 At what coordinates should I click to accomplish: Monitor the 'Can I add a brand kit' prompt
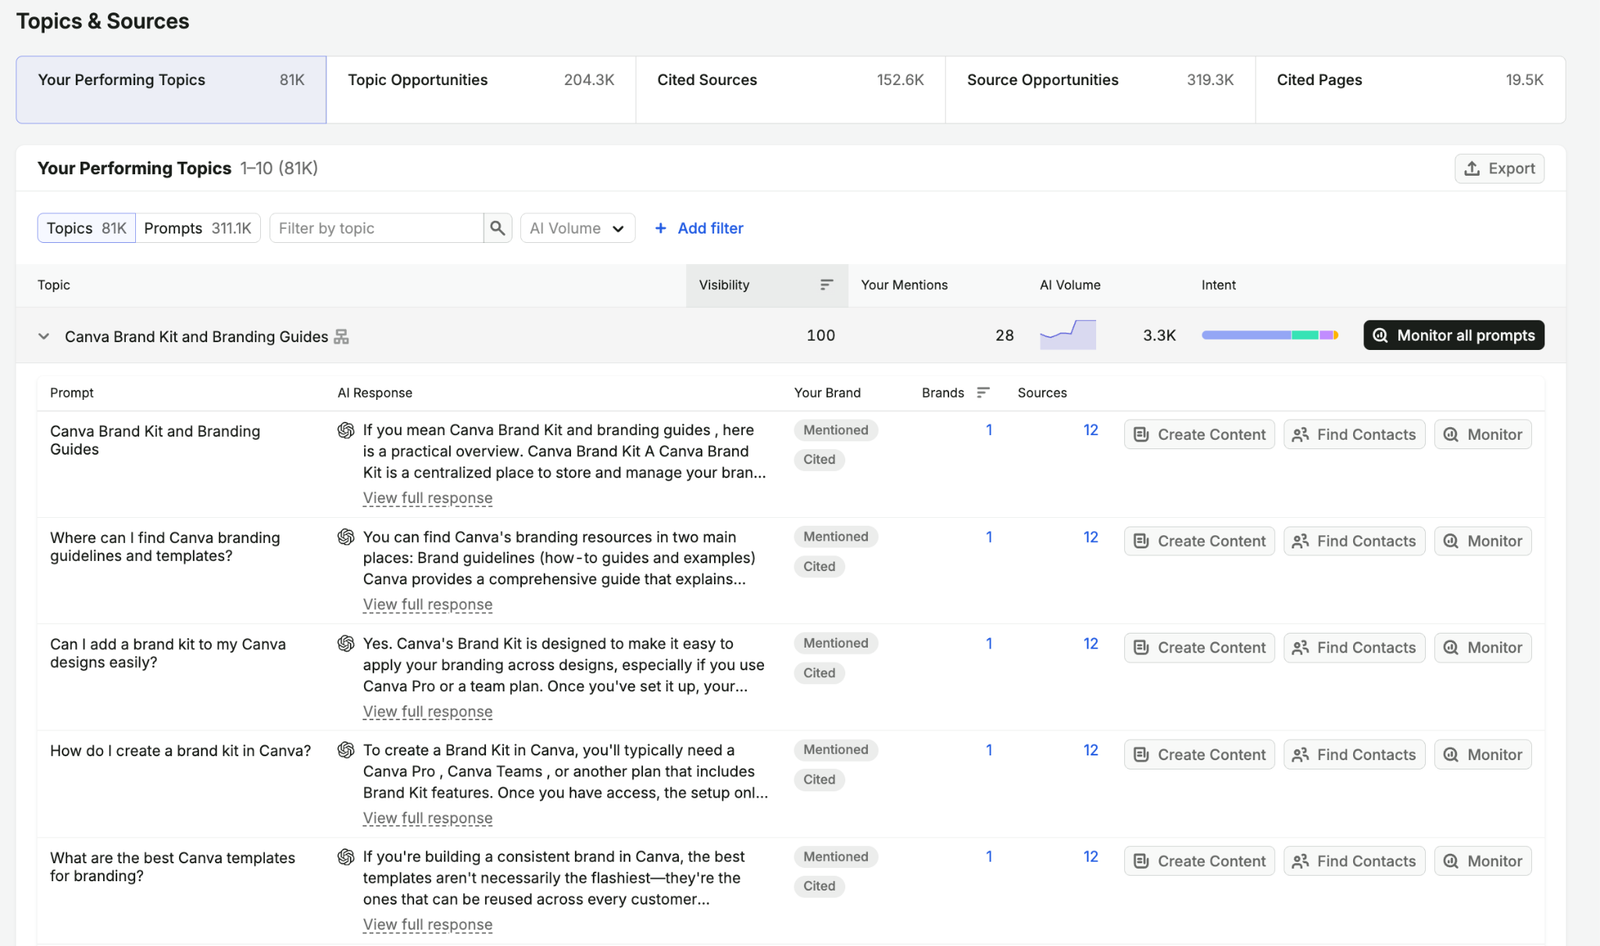(x=1482, y=648)
